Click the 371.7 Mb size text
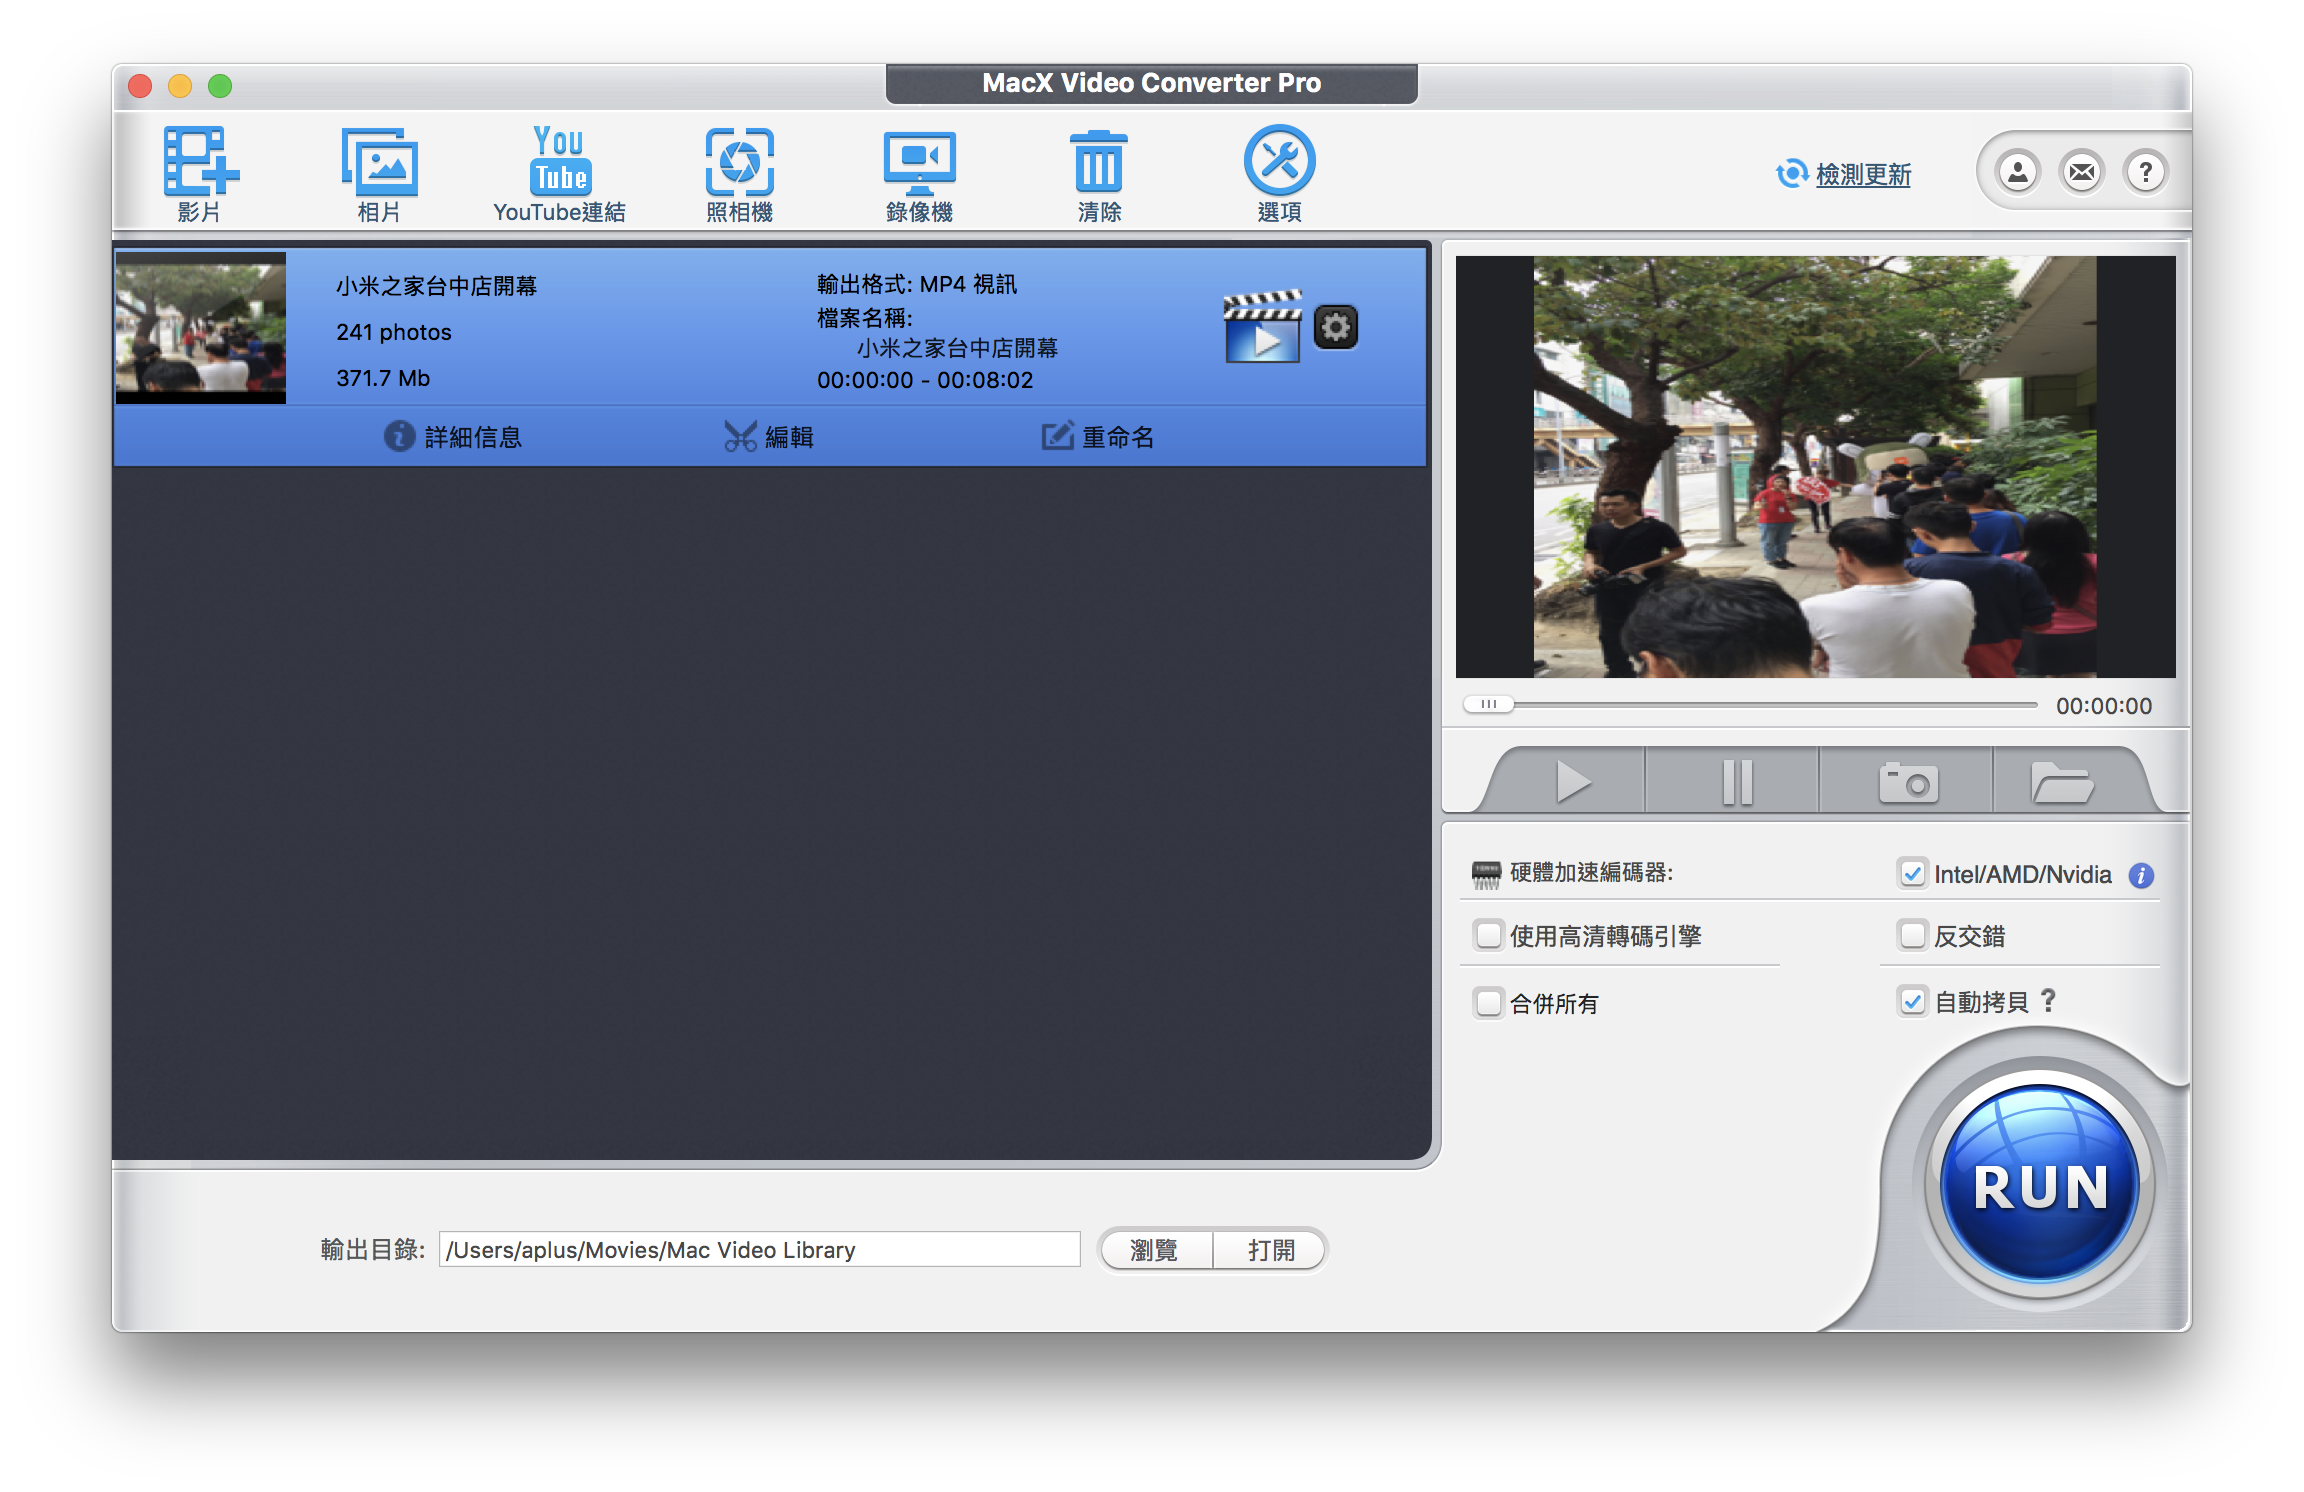 [x=383, y=378]
